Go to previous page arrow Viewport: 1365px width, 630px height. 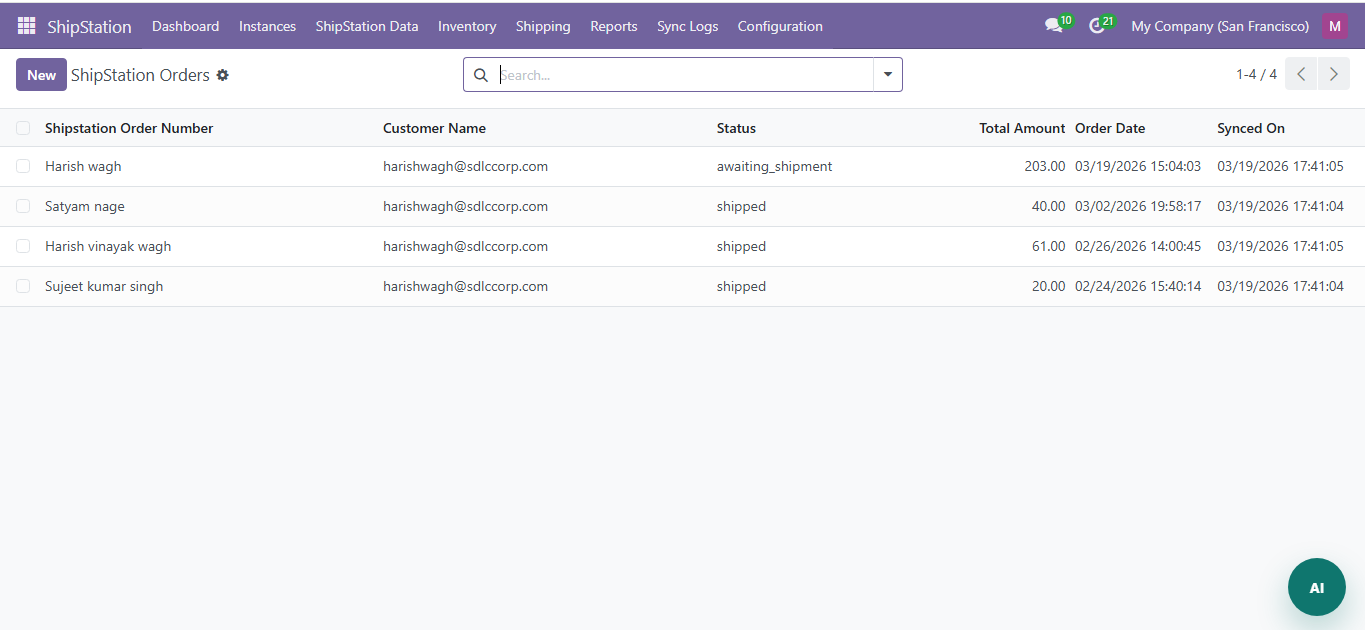1301,74
